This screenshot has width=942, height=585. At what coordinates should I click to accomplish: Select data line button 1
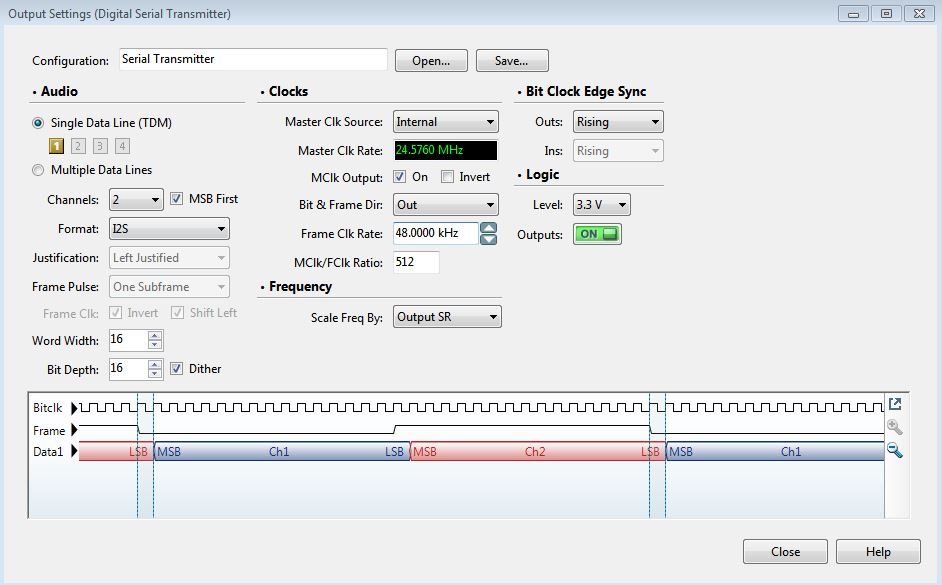(56, 146)
